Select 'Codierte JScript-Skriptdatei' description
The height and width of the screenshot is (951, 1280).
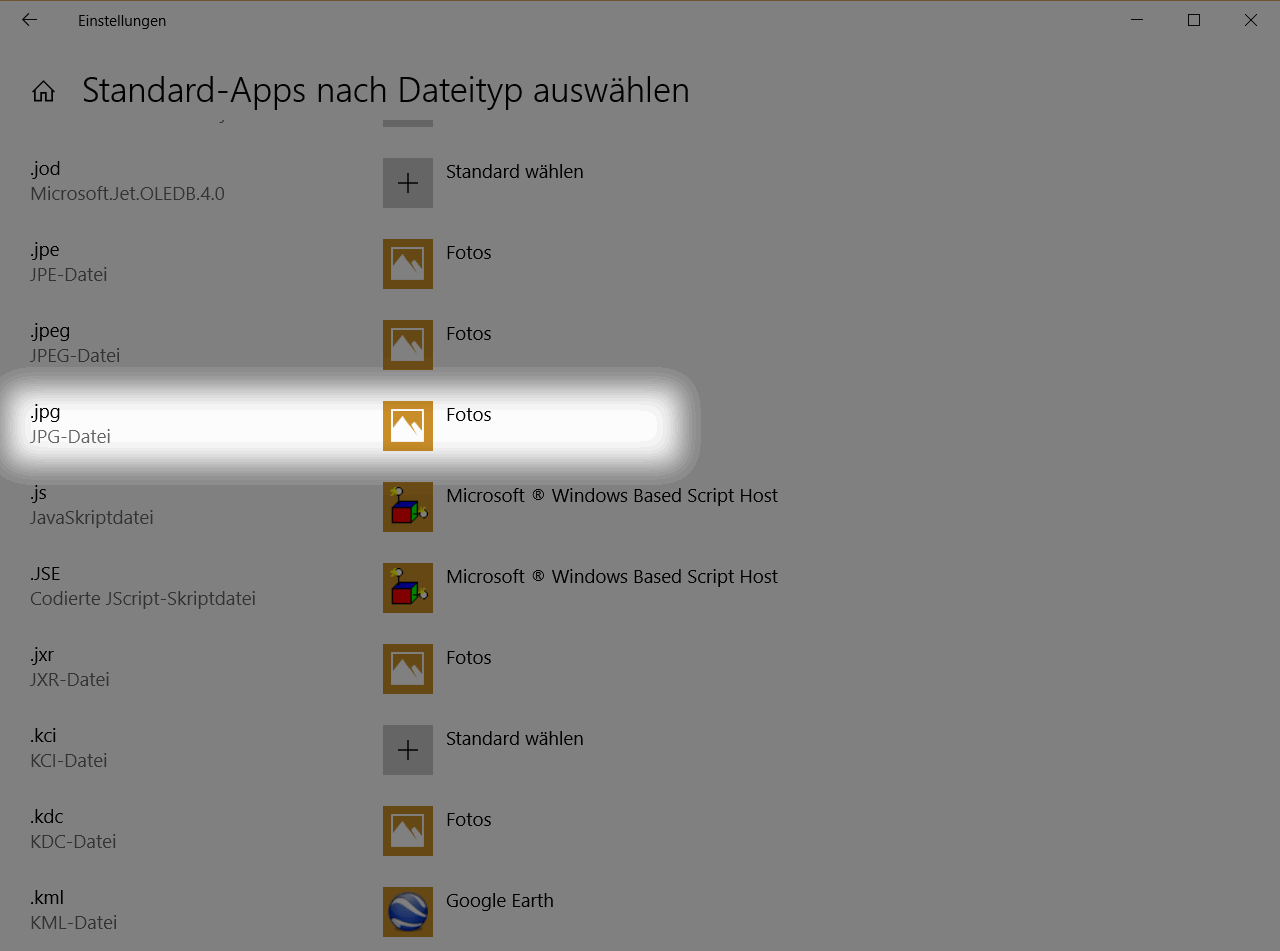(143, 599)
